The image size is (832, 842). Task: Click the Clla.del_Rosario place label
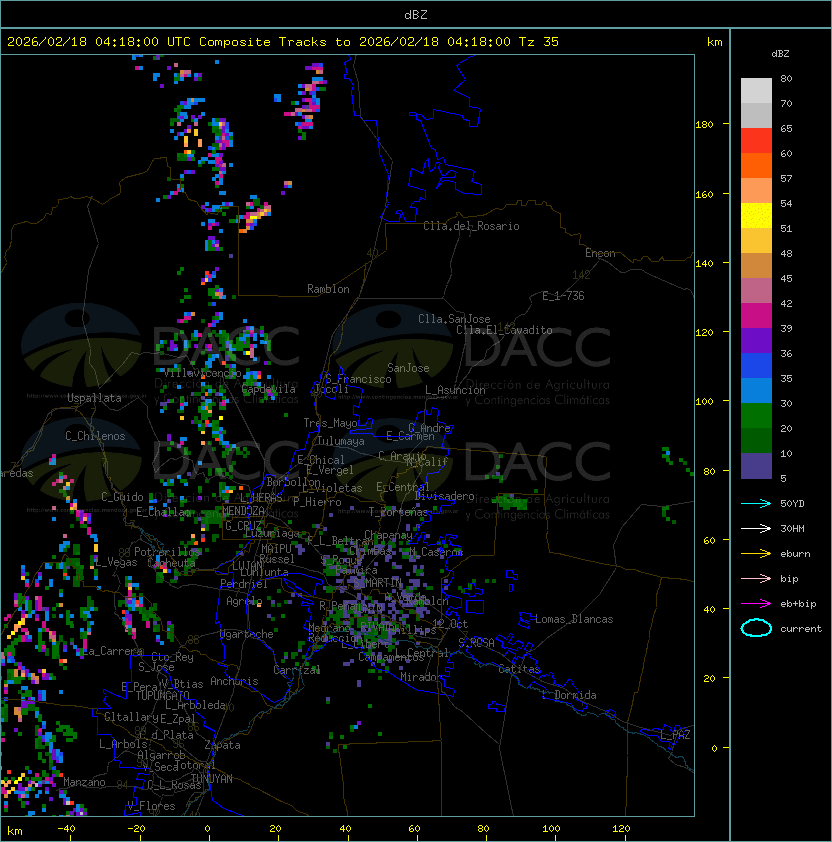coord(471,226)
